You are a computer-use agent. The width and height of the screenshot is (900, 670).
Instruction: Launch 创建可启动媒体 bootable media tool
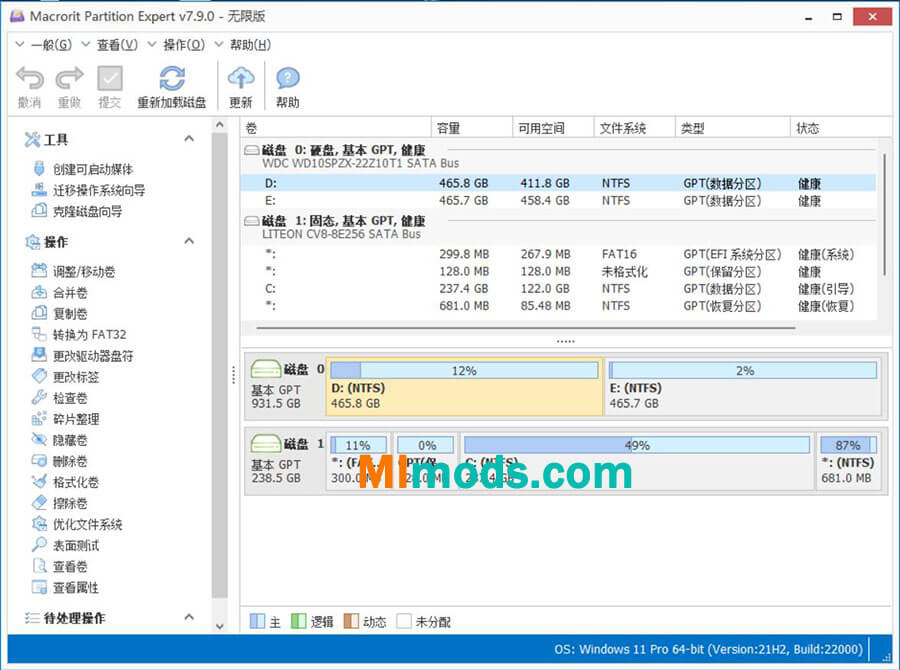(x=83, y=169)
